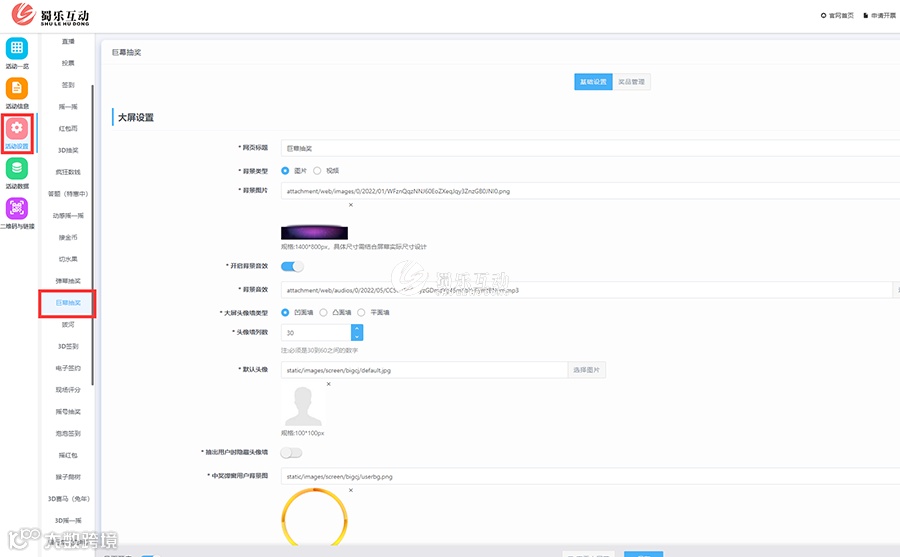Click the golden ring background thumbnail

[314, 517]
